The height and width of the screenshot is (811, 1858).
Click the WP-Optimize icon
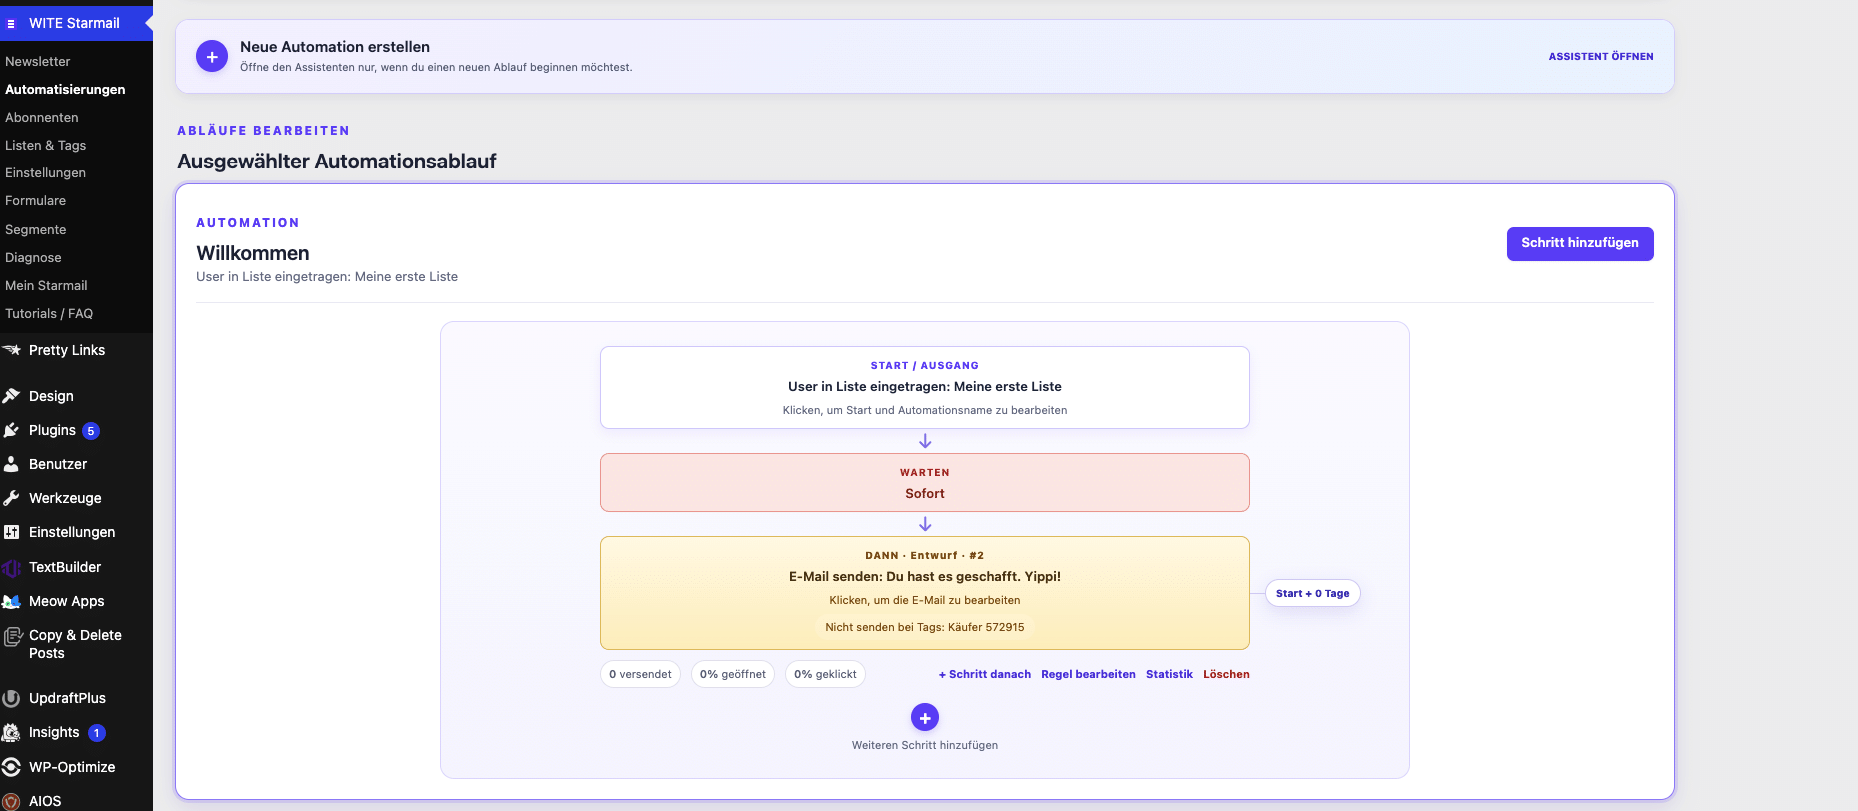(x=12, y=767)
